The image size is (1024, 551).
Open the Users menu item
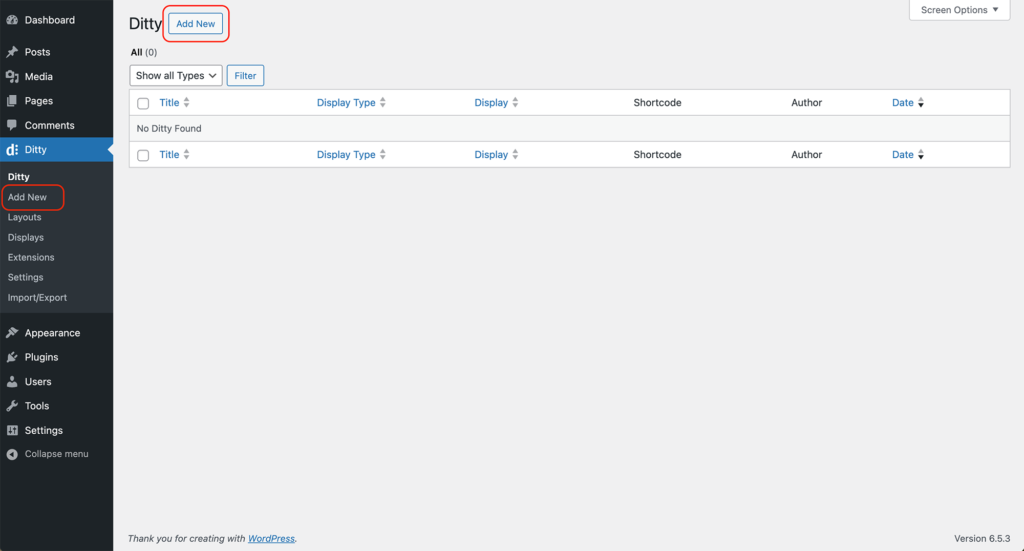click(x=38, y=381)
